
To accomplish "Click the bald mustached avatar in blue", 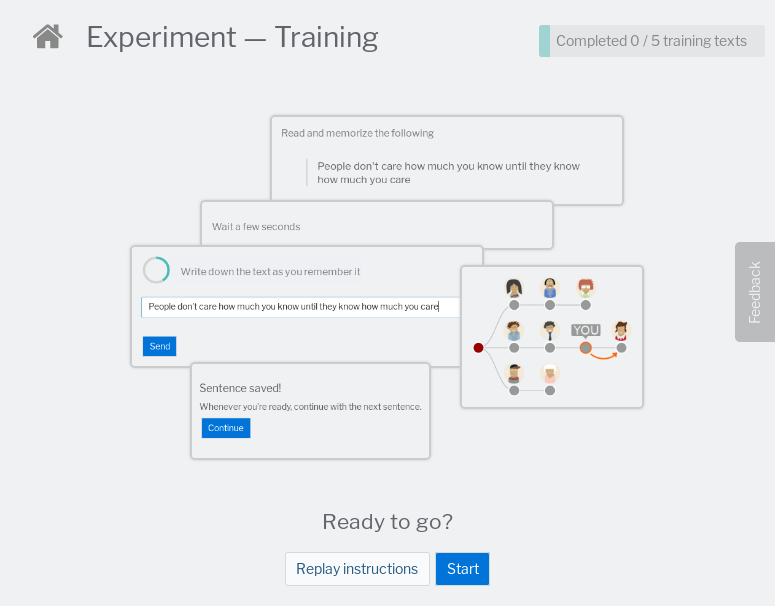I will (x=550, y=288).
